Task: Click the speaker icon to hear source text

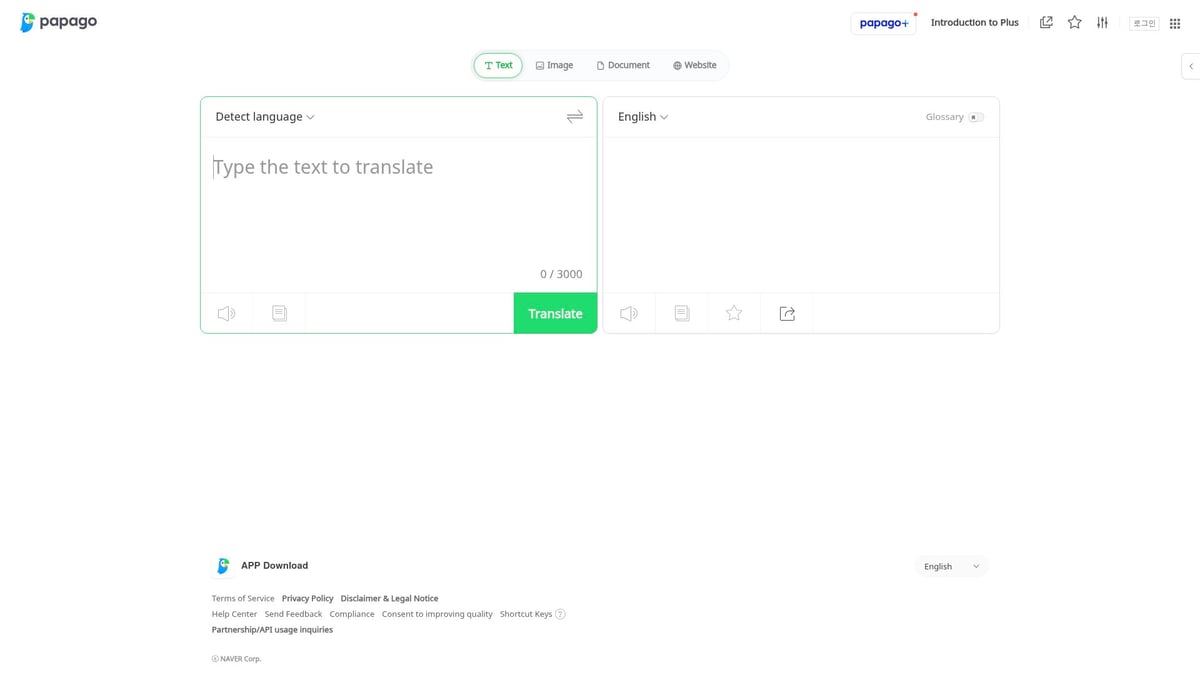Action: pos(226,313)
